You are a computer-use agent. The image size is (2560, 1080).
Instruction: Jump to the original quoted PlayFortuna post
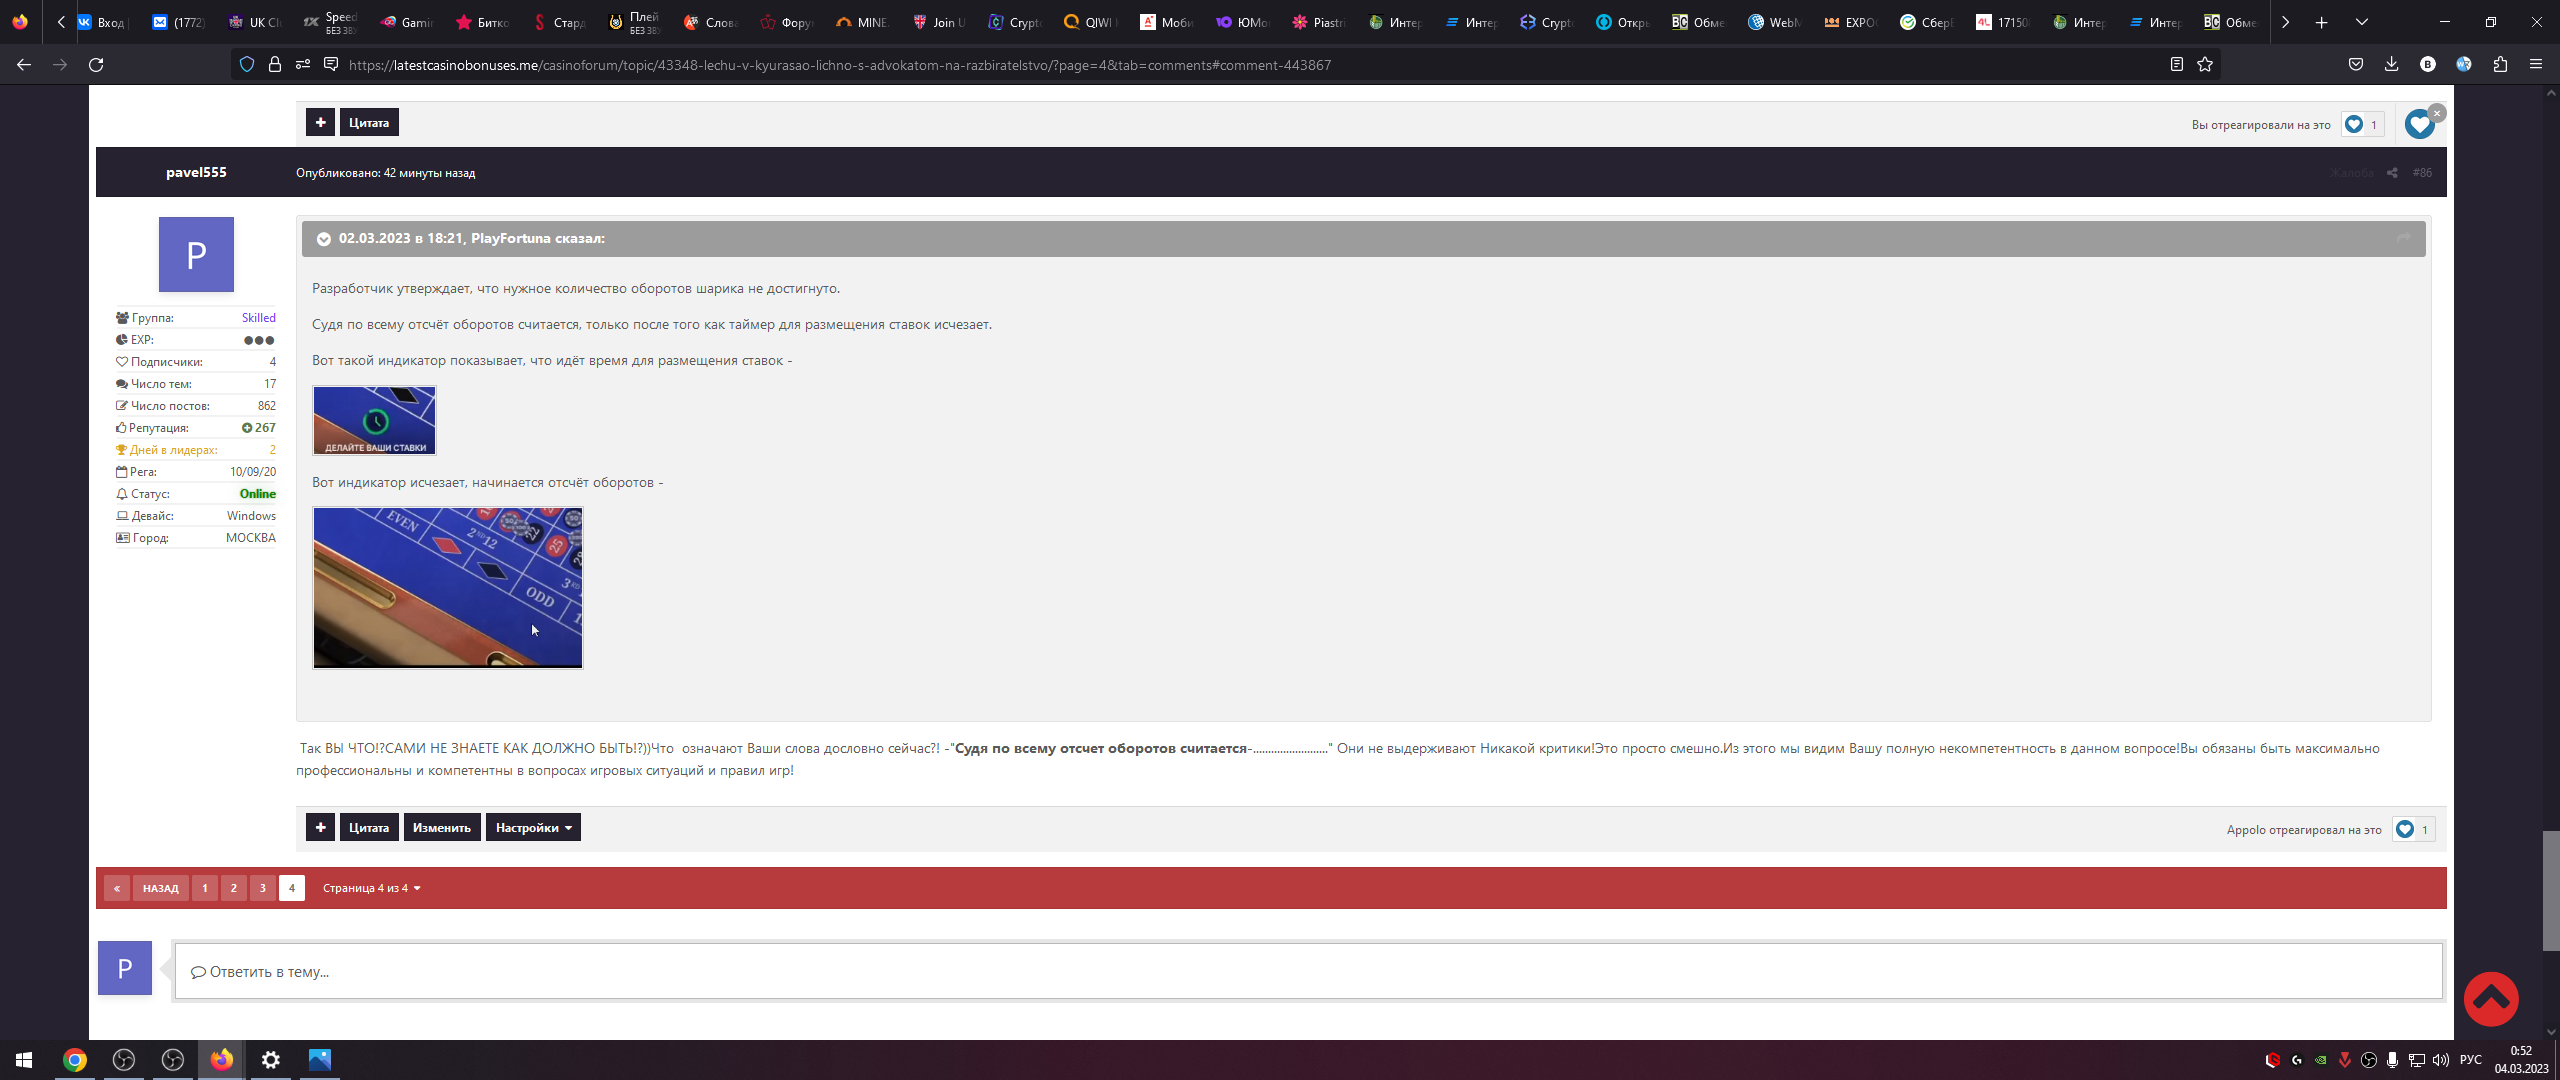[x=2403, y=238]
